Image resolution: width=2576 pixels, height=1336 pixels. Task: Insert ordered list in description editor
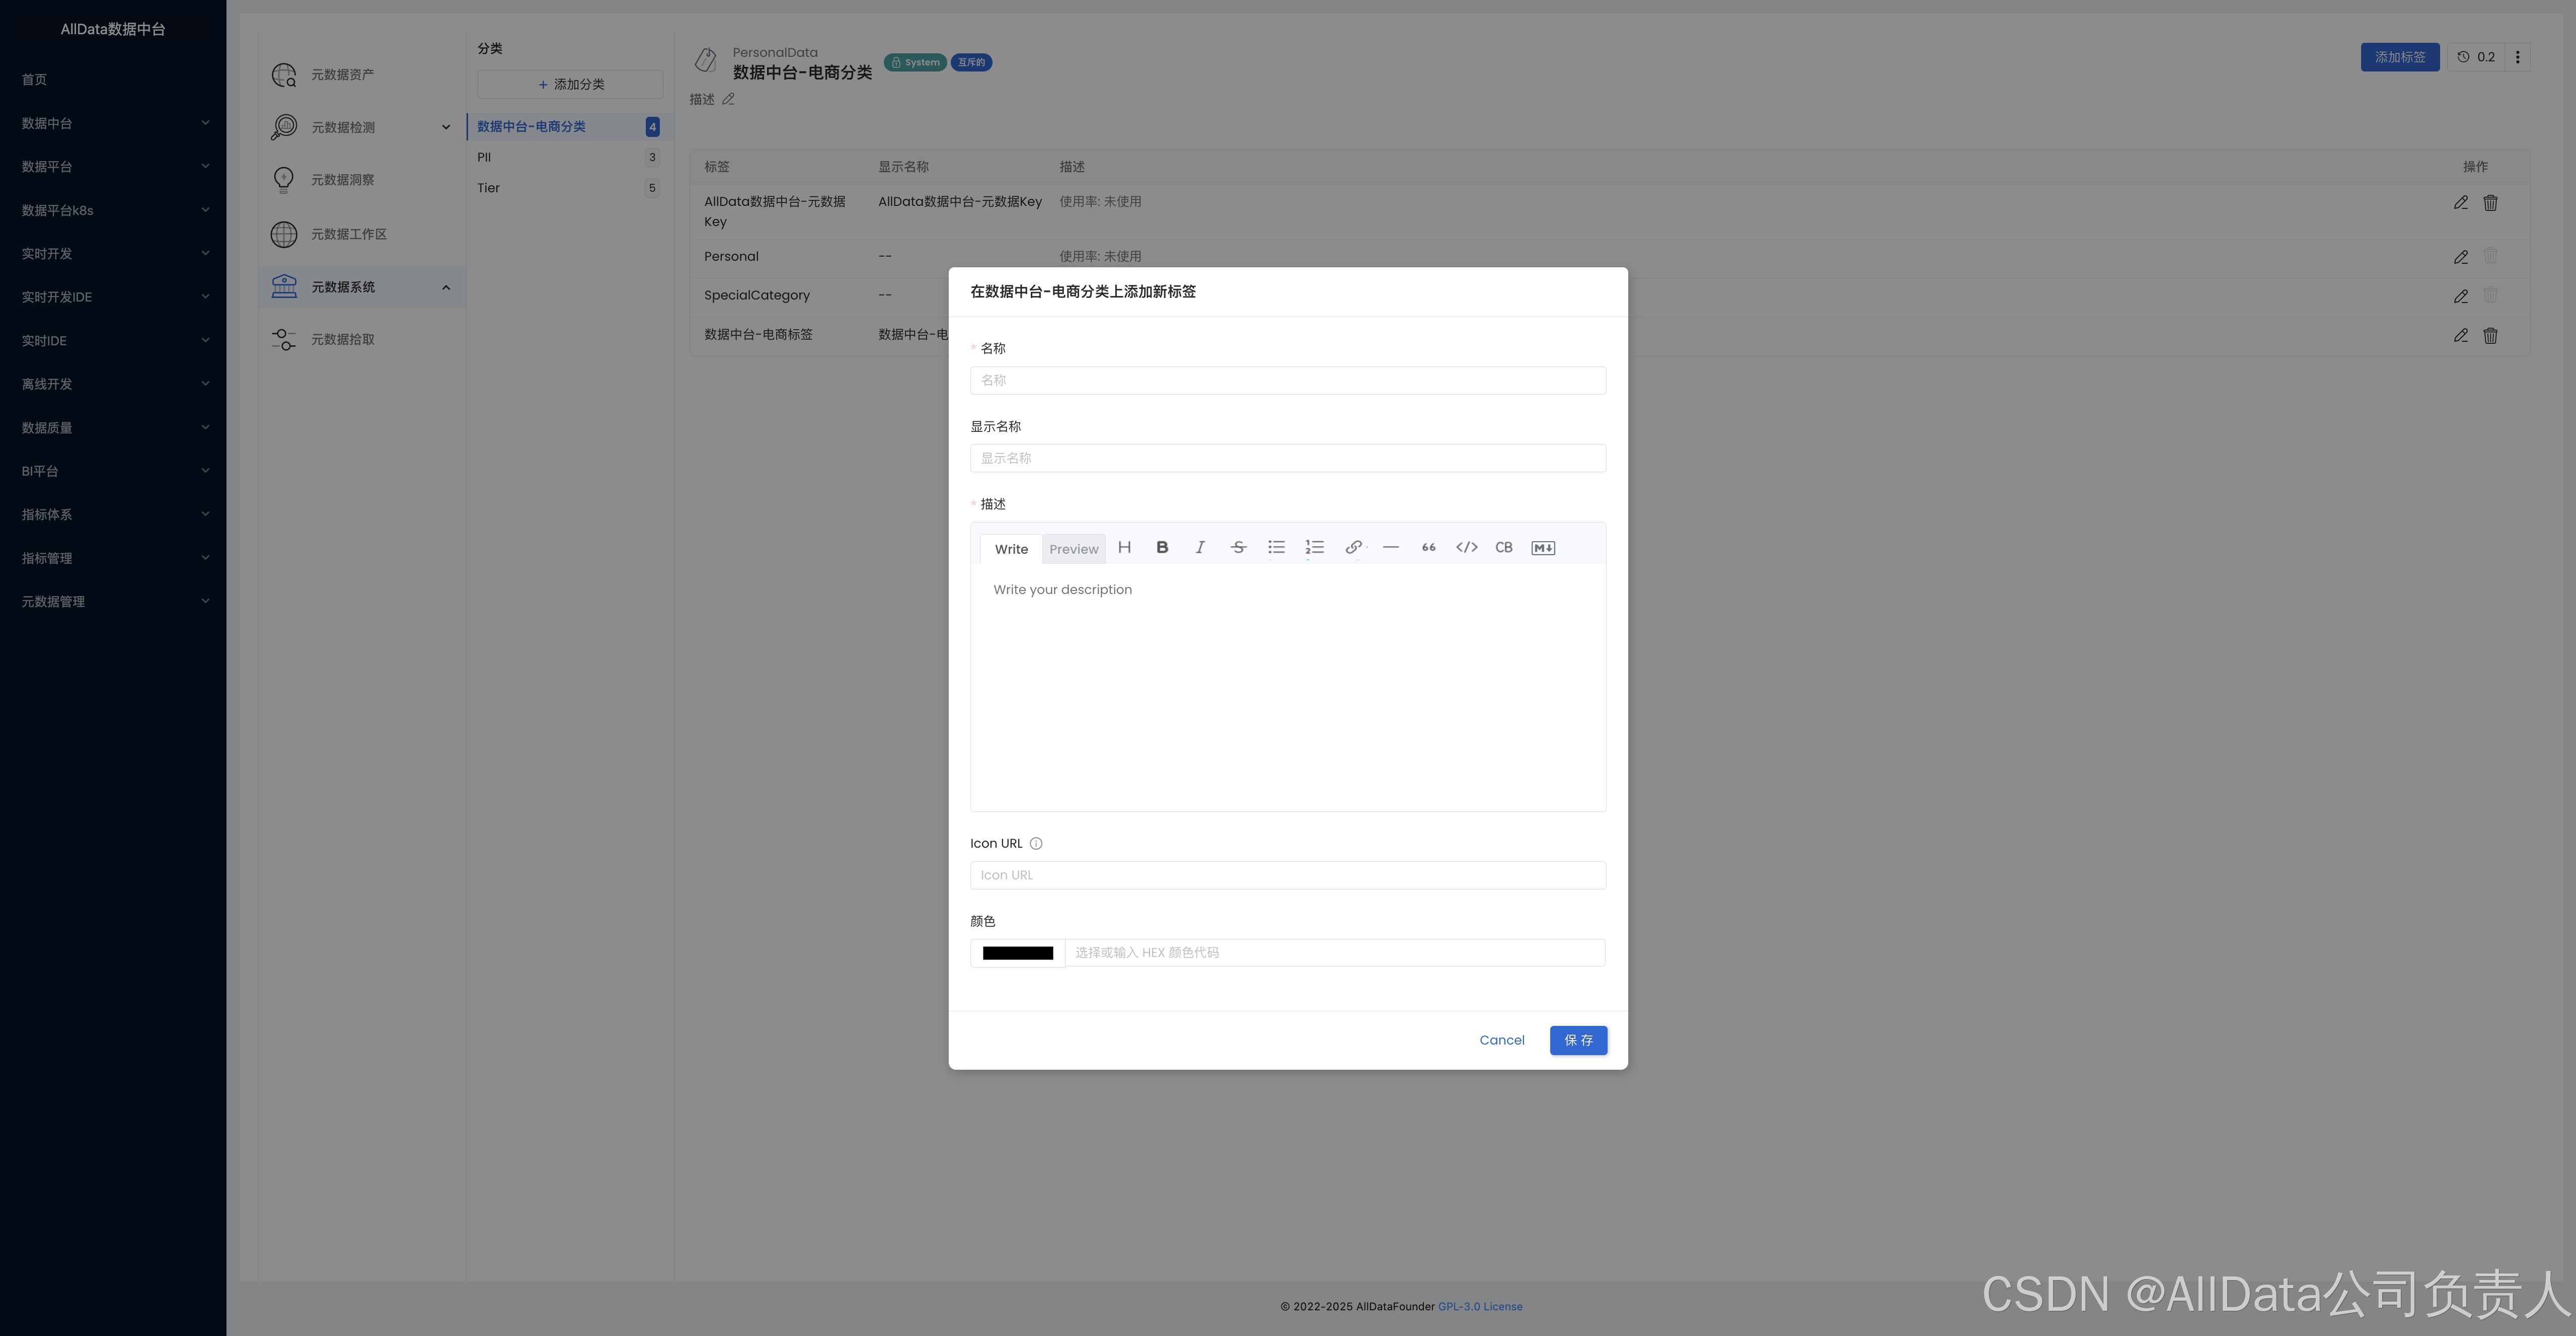[x=1314, y=547]
